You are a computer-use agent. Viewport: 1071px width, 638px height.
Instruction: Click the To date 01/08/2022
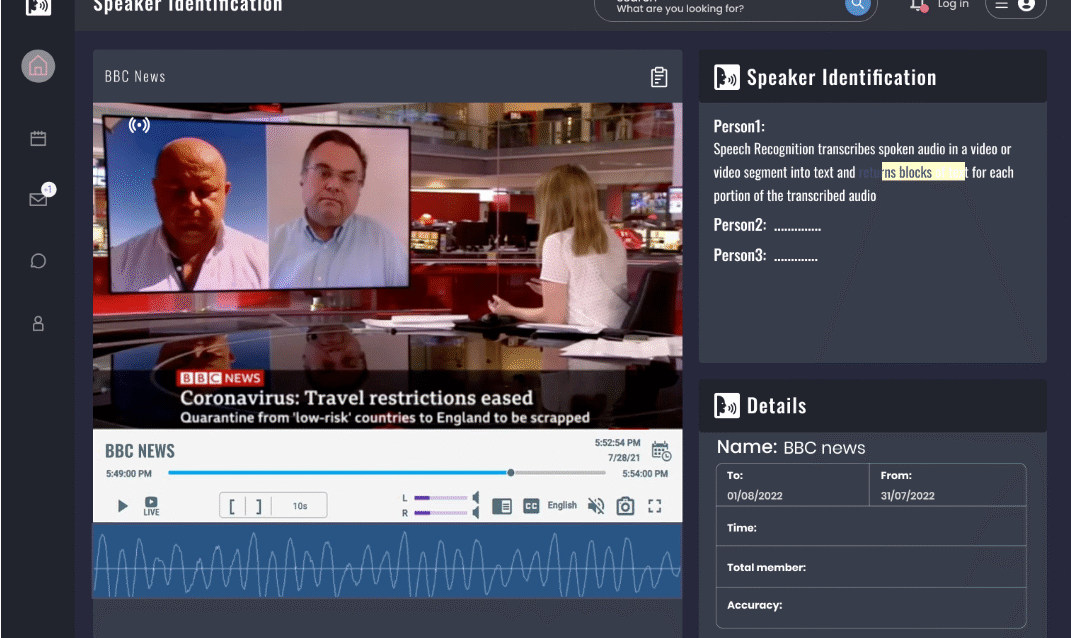(755, 495)
